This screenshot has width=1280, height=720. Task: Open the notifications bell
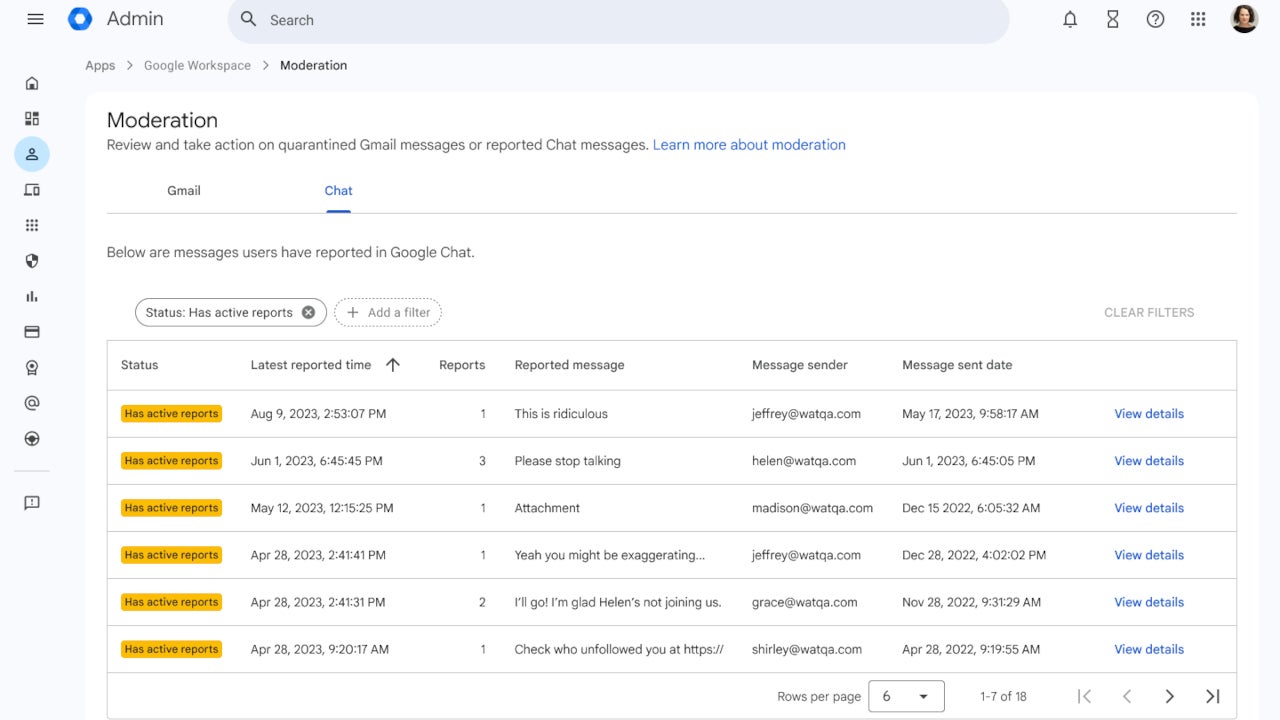[1070, 19]
